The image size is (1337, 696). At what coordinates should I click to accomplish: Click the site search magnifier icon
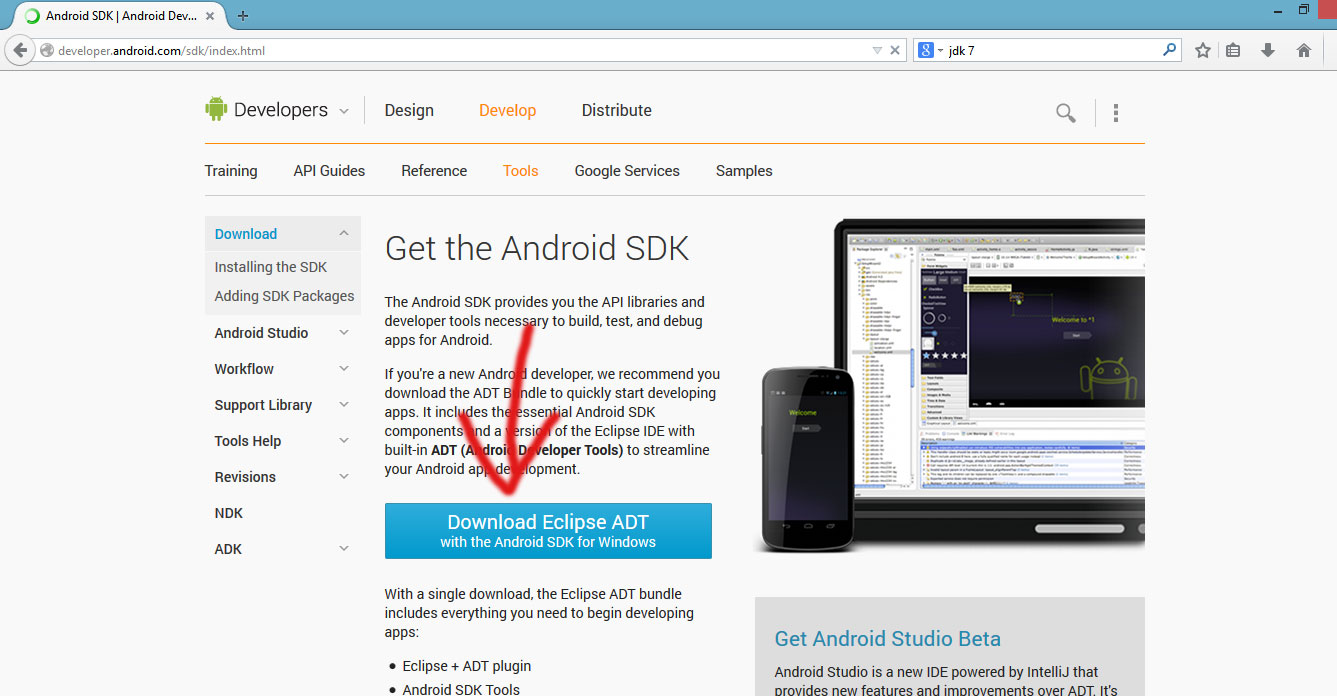(1066, 113)
